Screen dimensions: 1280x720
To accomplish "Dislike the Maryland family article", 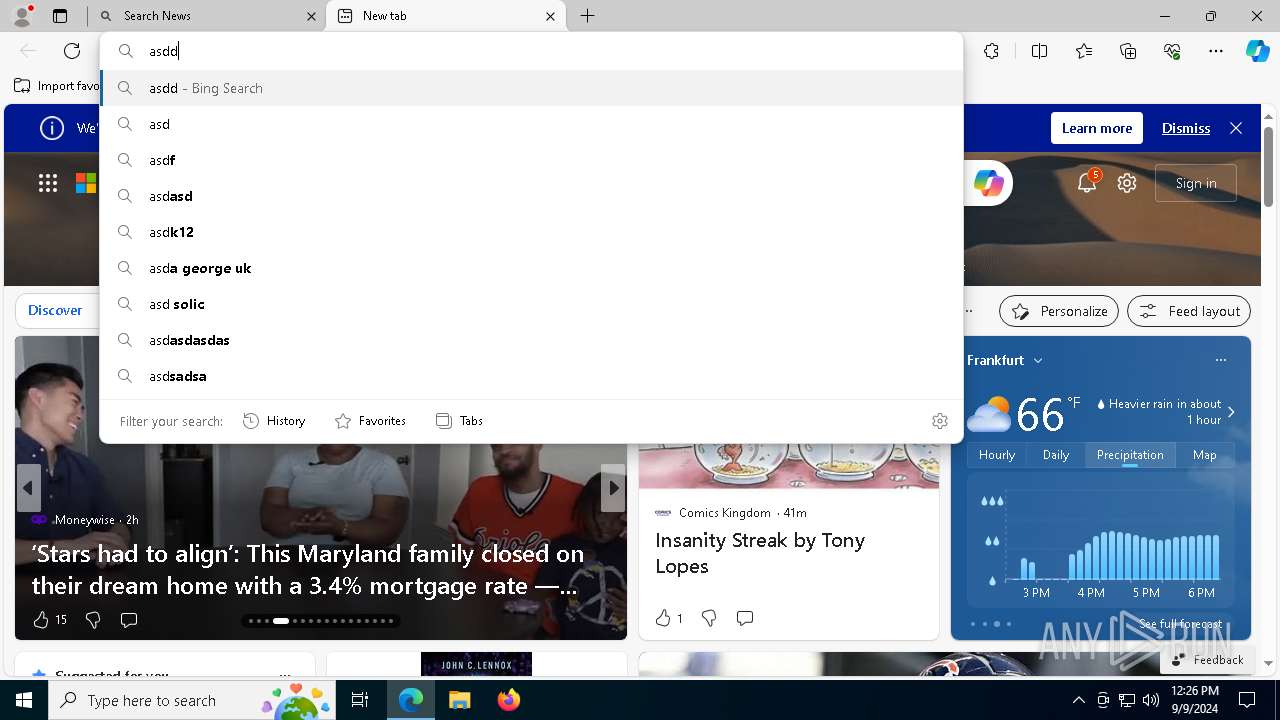I will click(x=93, y=620).
